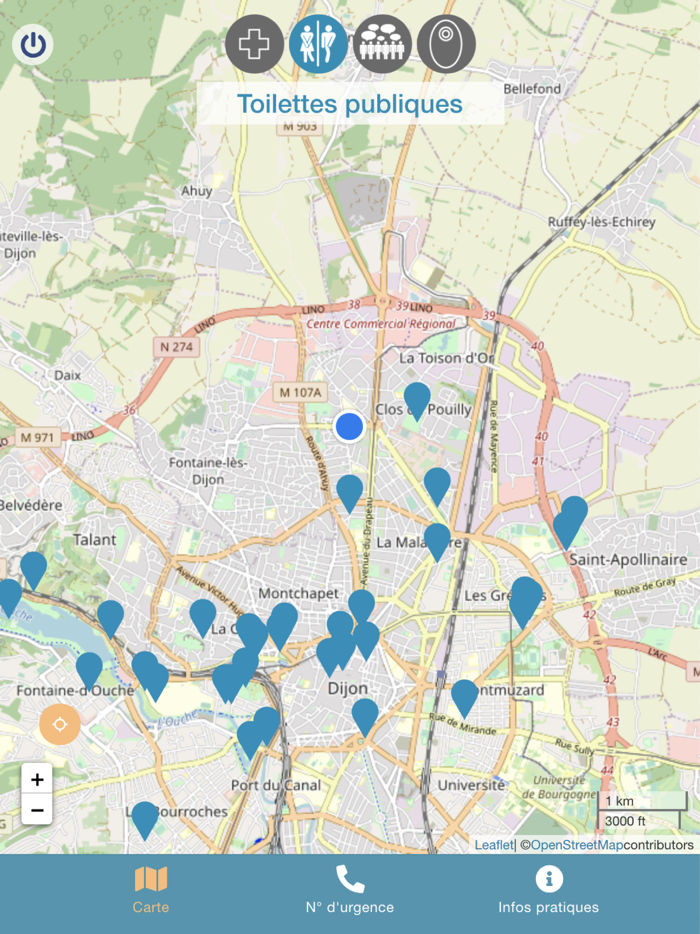Select the marker above Fontaine-d'Ouche label
Screen dimensions: 700x934
click(89, 671)
